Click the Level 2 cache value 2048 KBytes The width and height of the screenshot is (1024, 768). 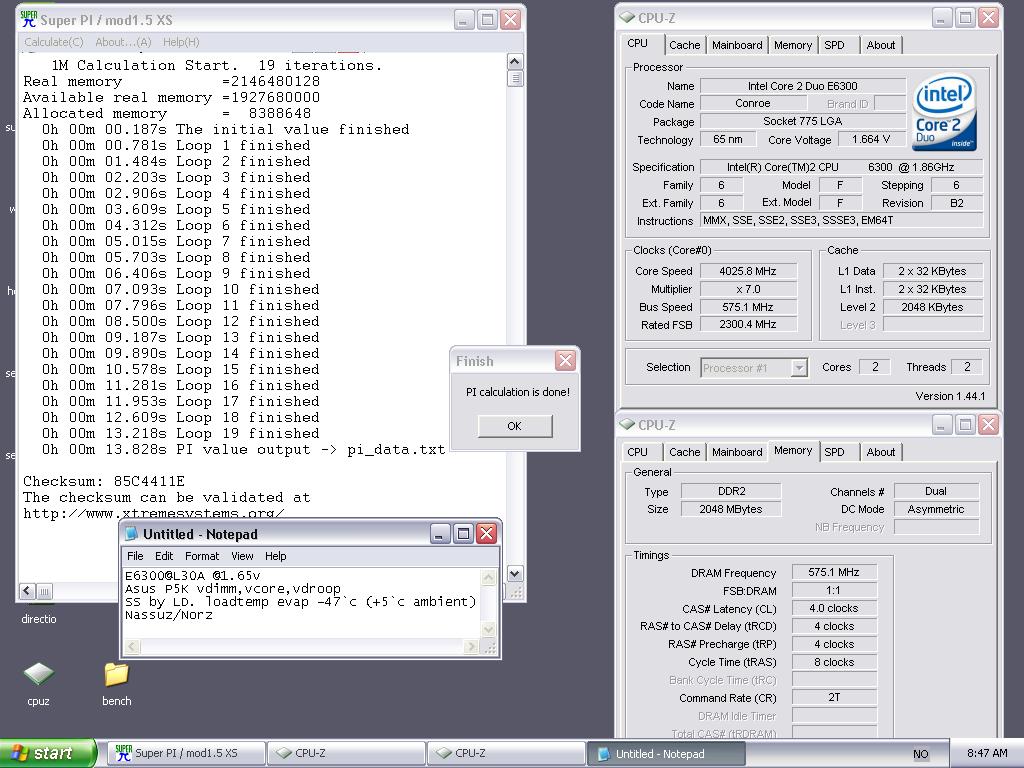(x=932, y=307)
